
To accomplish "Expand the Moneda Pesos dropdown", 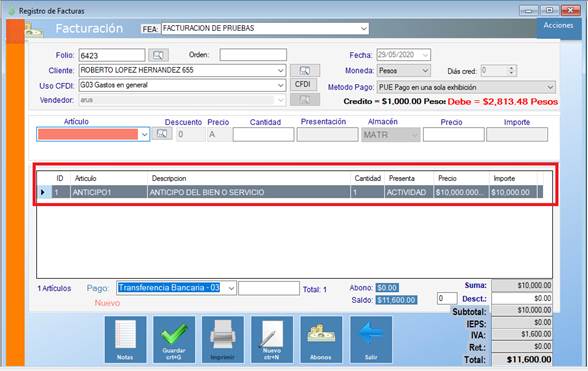I will coord(425,71).
